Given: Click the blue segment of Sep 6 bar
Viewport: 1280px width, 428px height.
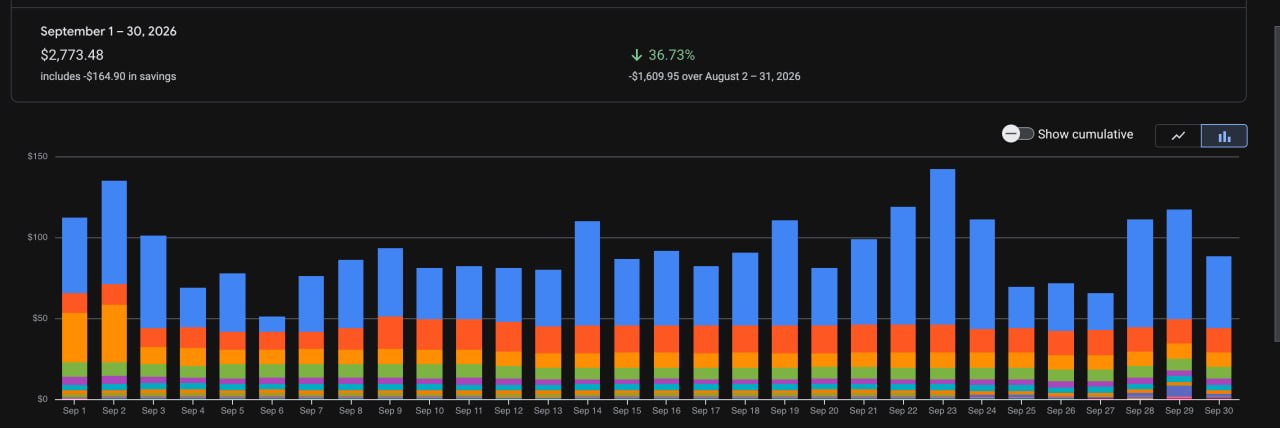Looking at the screenshot, I should point(272,324).
